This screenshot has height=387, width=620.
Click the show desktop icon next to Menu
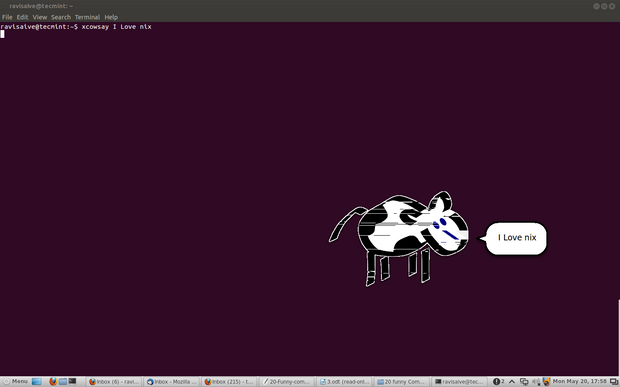coord(37,381)
